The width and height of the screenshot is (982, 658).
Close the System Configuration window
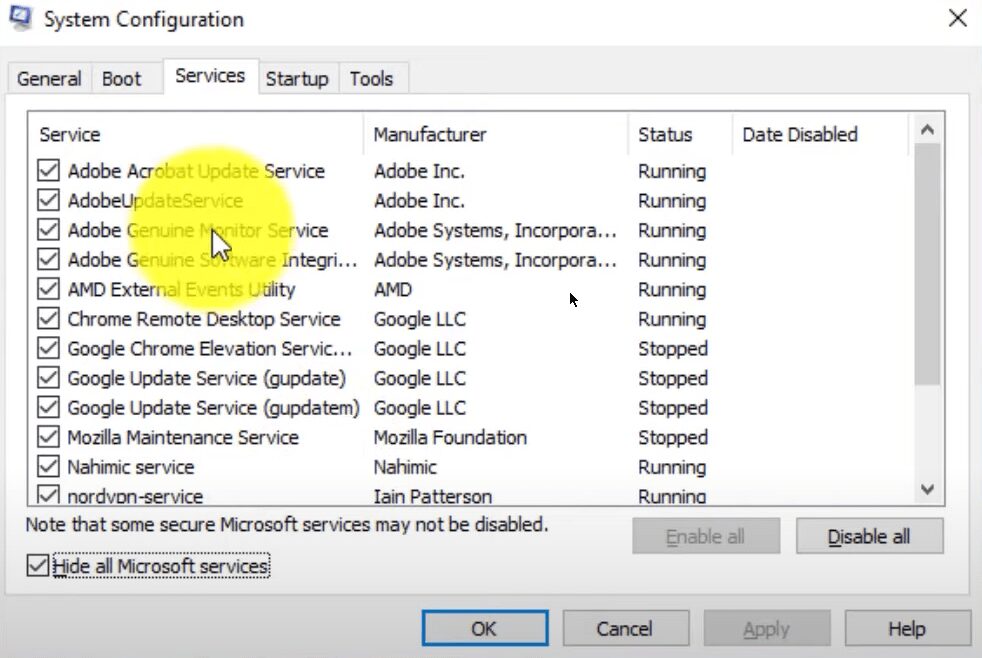[958, 18]
